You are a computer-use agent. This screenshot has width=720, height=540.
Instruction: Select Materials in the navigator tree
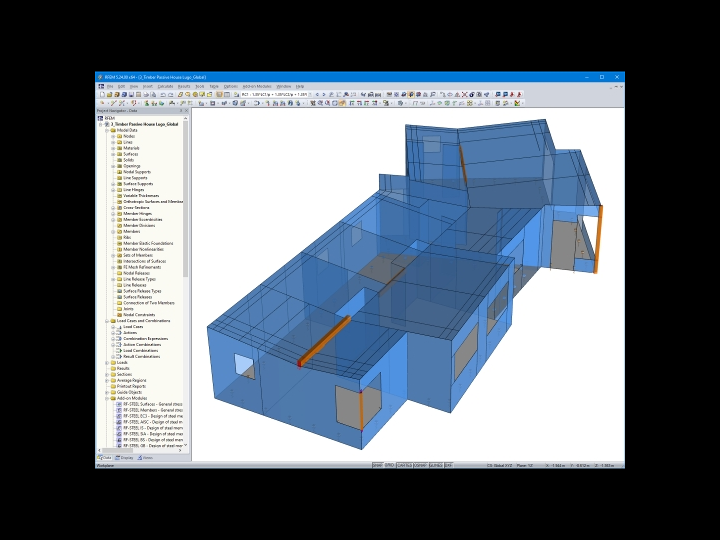(131, 148)
